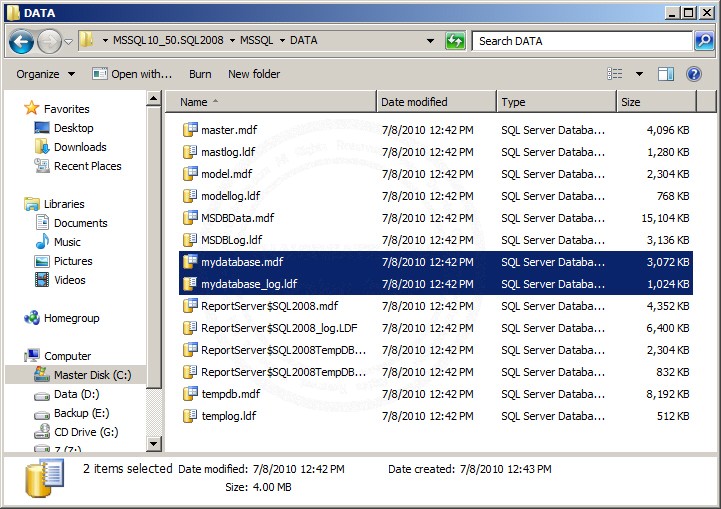The width and height of the screenshot is (721, 509).
Task: Select templog.ldf file icon
Action: click(190, 416)
